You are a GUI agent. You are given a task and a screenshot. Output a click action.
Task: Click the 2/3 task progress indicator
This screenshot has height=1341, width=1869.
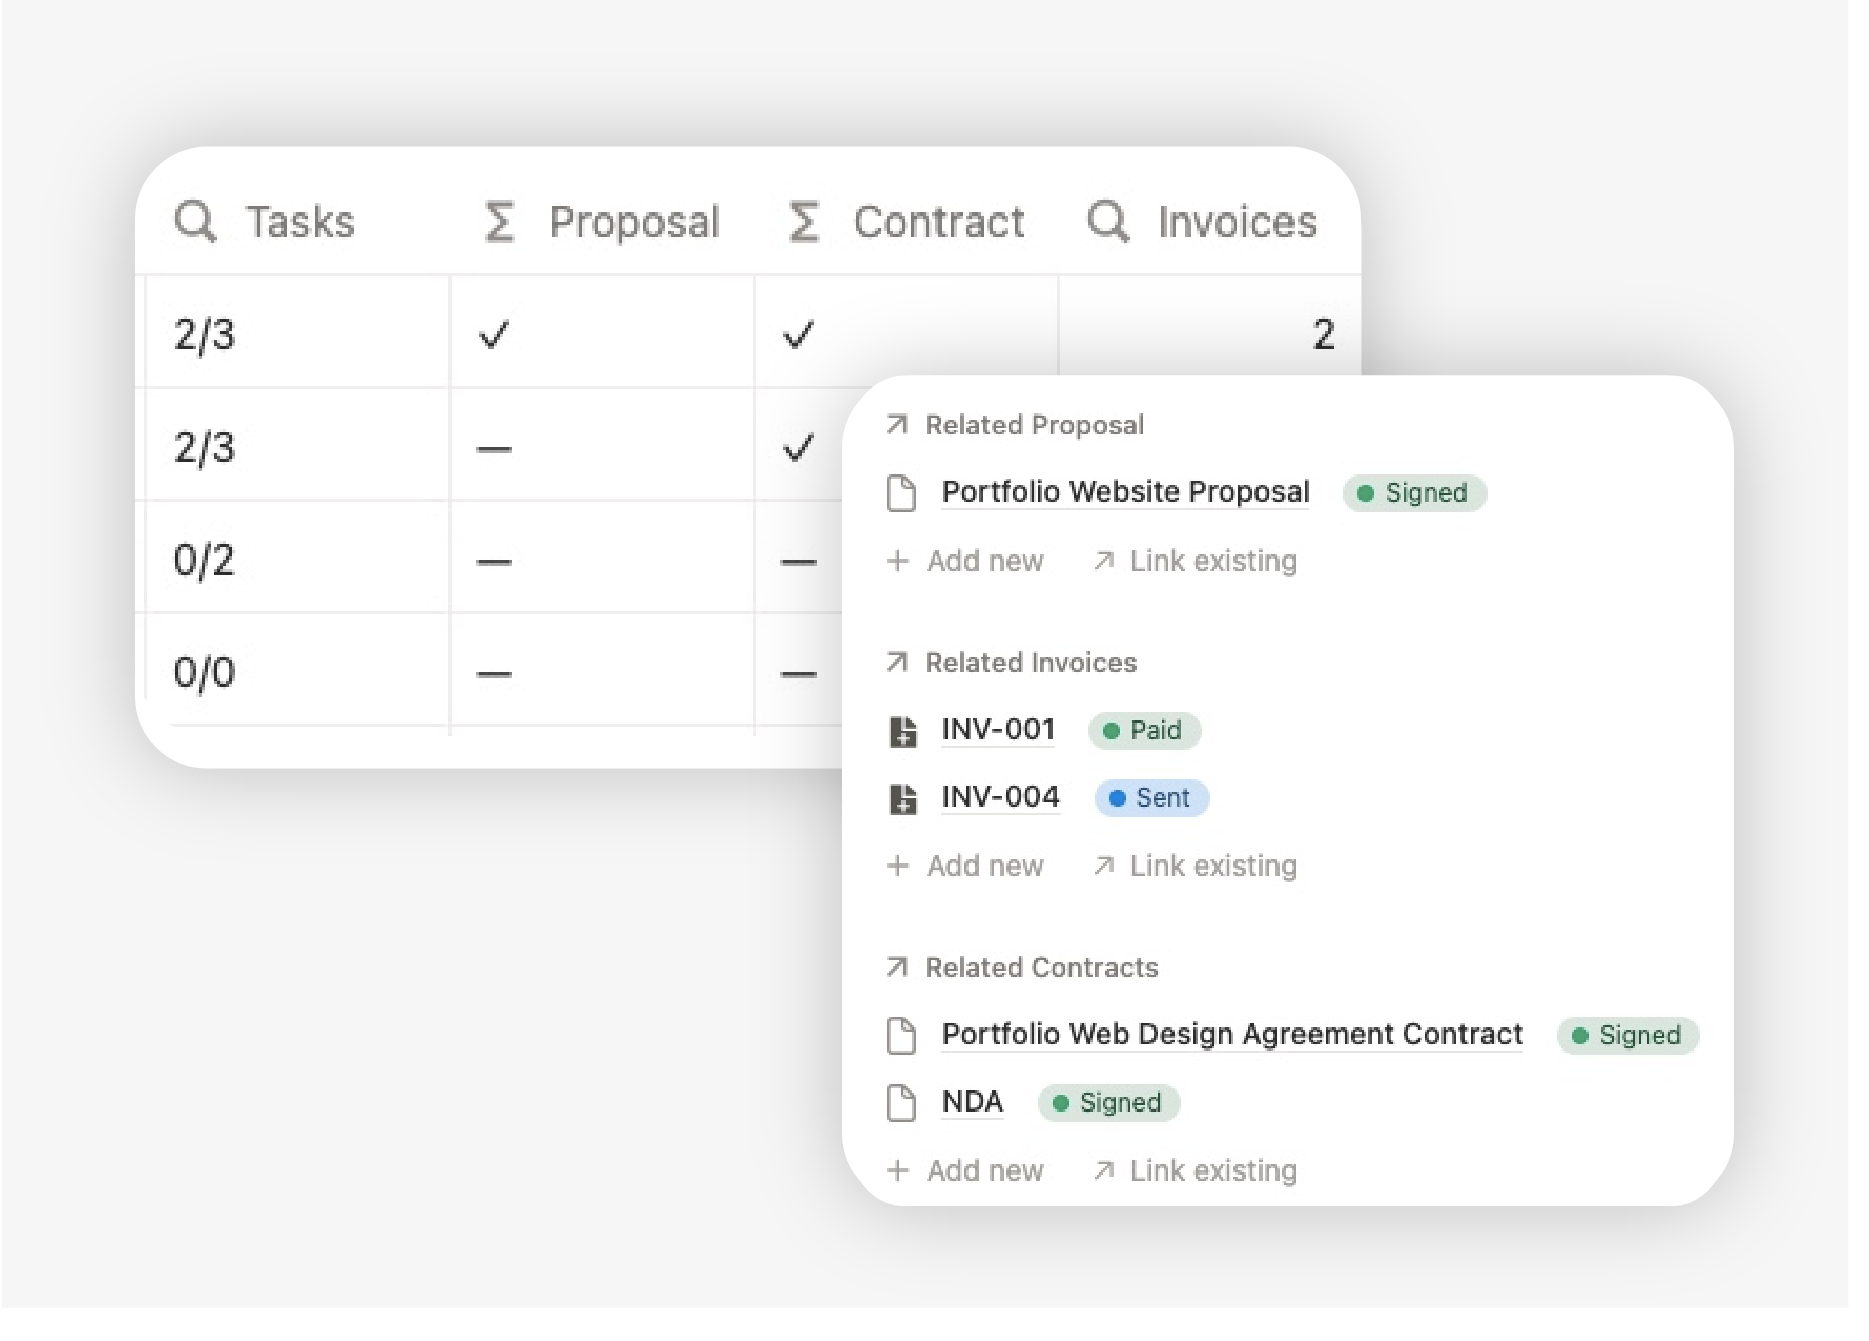tap(205, 335)
